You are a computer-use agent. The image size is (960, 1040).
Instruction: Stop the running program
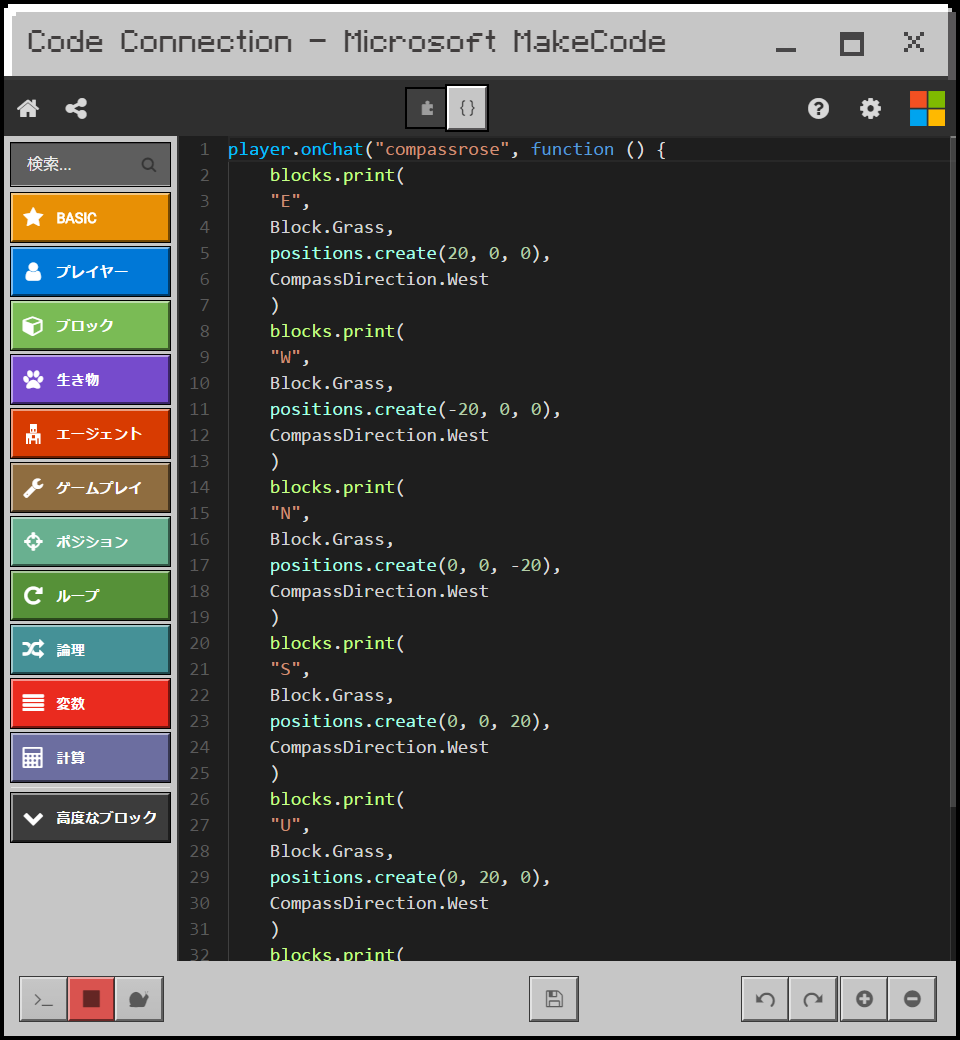point(91,999)
